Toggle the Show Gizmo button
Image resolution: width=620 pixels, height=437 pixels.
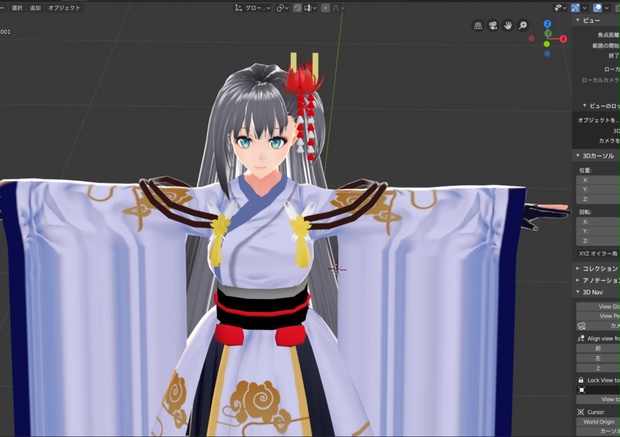tap(575, 8)
